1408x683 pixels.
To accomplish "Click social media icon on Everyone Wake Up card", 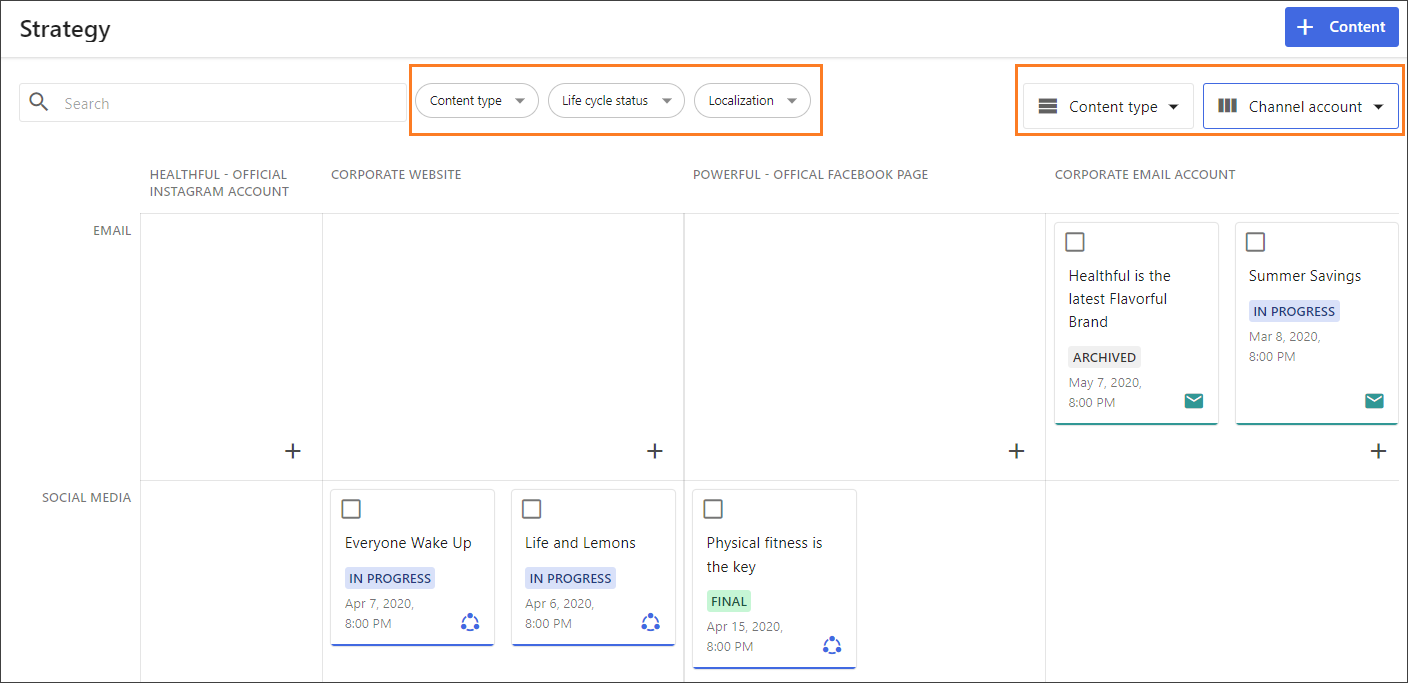I will pos(470,622).
